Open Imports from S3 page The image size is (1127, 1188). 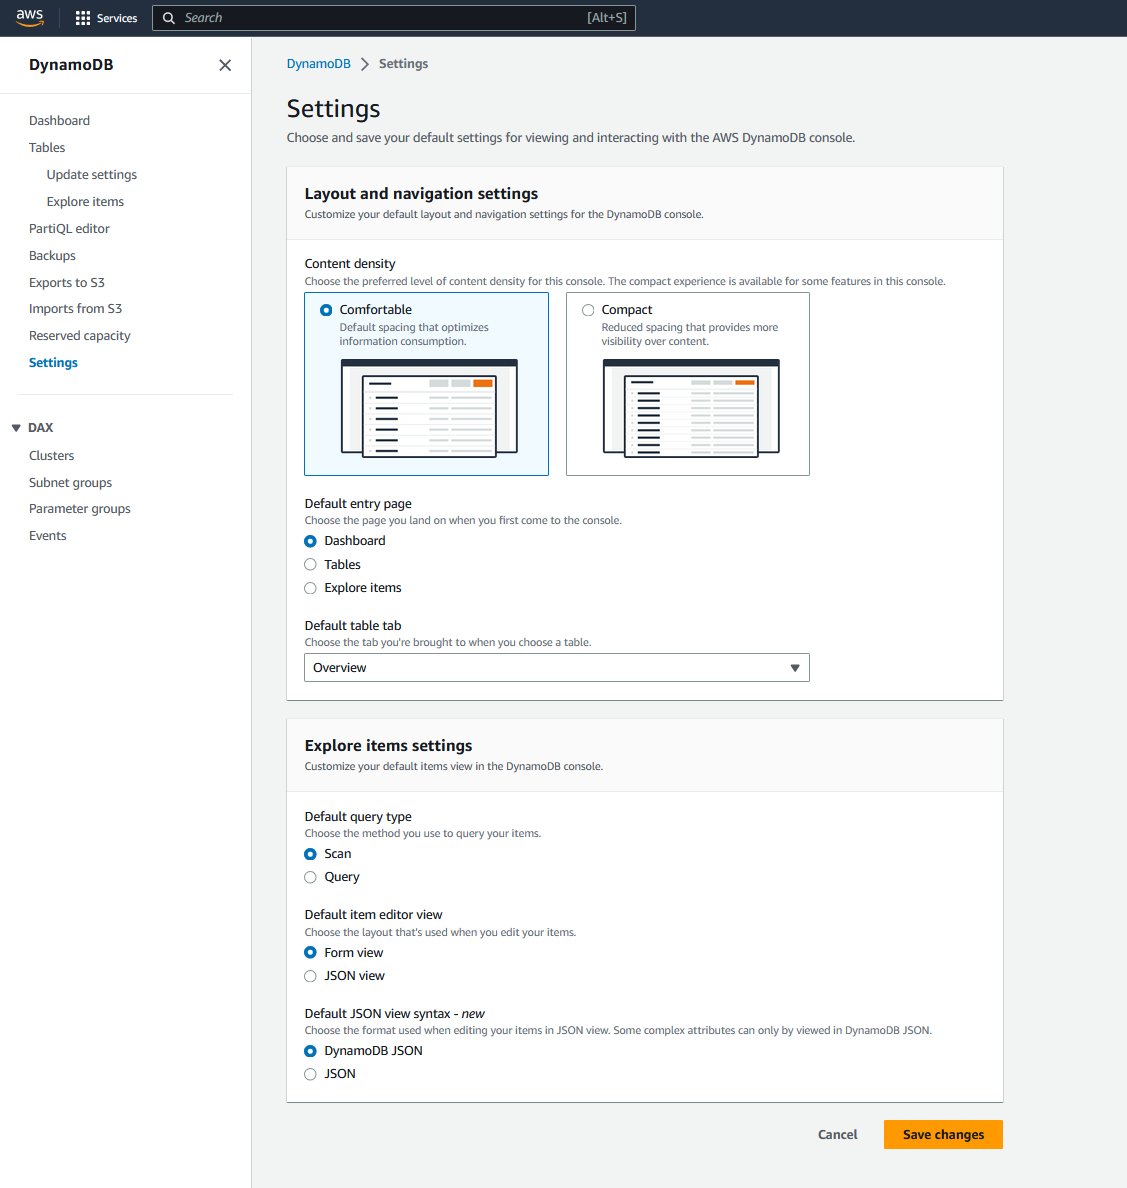75,308
